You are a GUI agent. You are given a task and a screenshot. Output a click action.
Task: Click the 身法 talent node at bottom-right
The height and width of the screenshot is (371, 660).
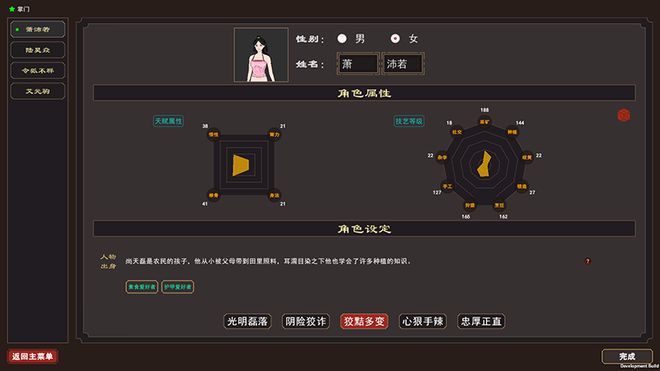[x=274, y=195]
